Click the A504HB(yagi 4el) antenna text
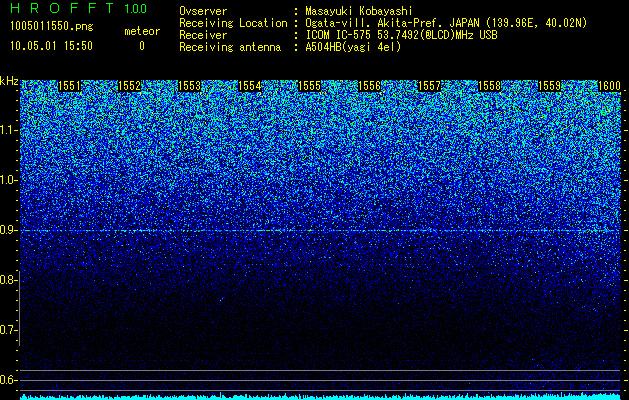 (x=353, y=47)
